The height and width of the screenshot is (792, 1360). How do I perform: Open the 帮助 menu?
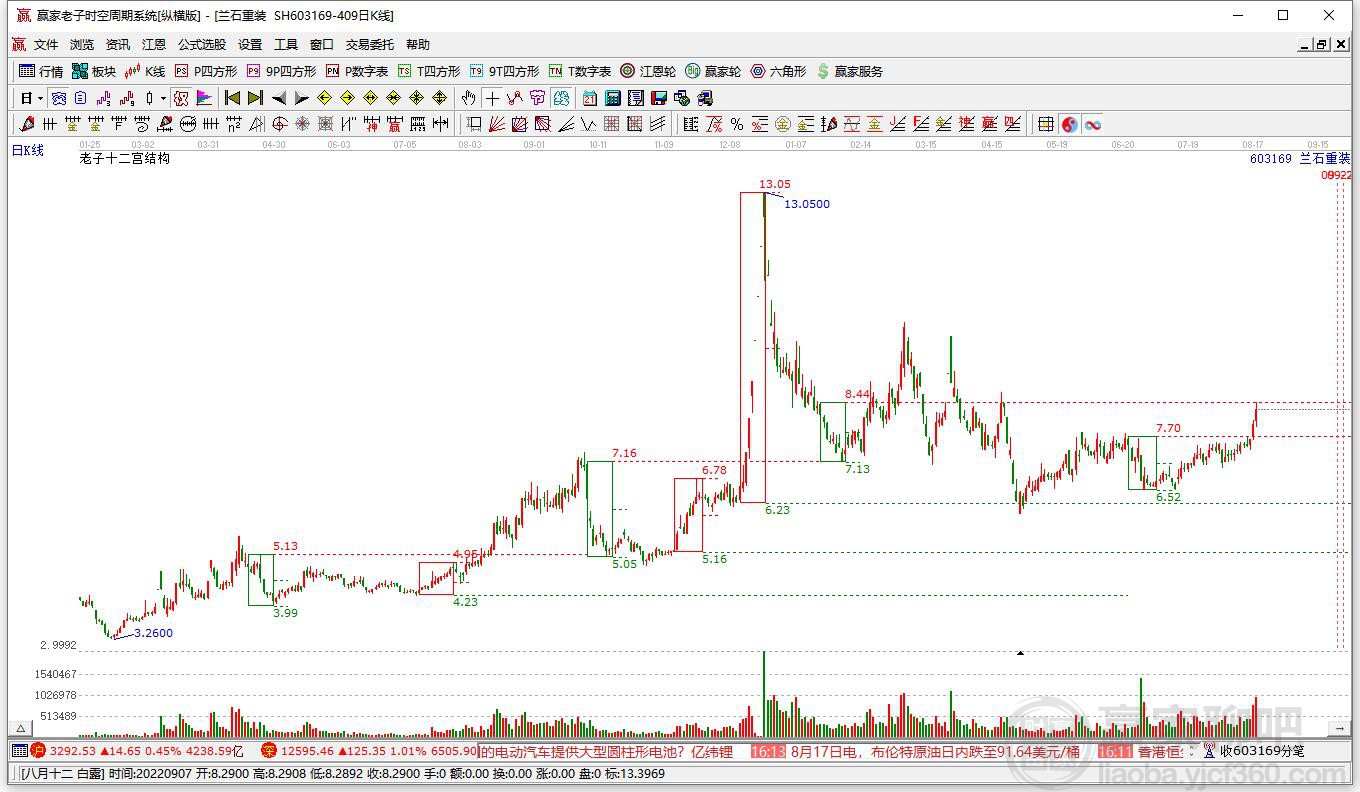[418, 45]
